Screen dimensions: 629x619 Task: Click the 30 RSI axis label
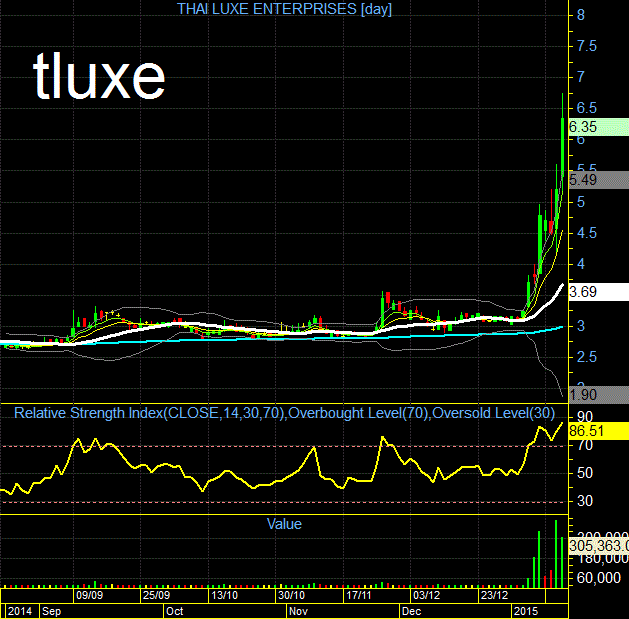[585, 501]
